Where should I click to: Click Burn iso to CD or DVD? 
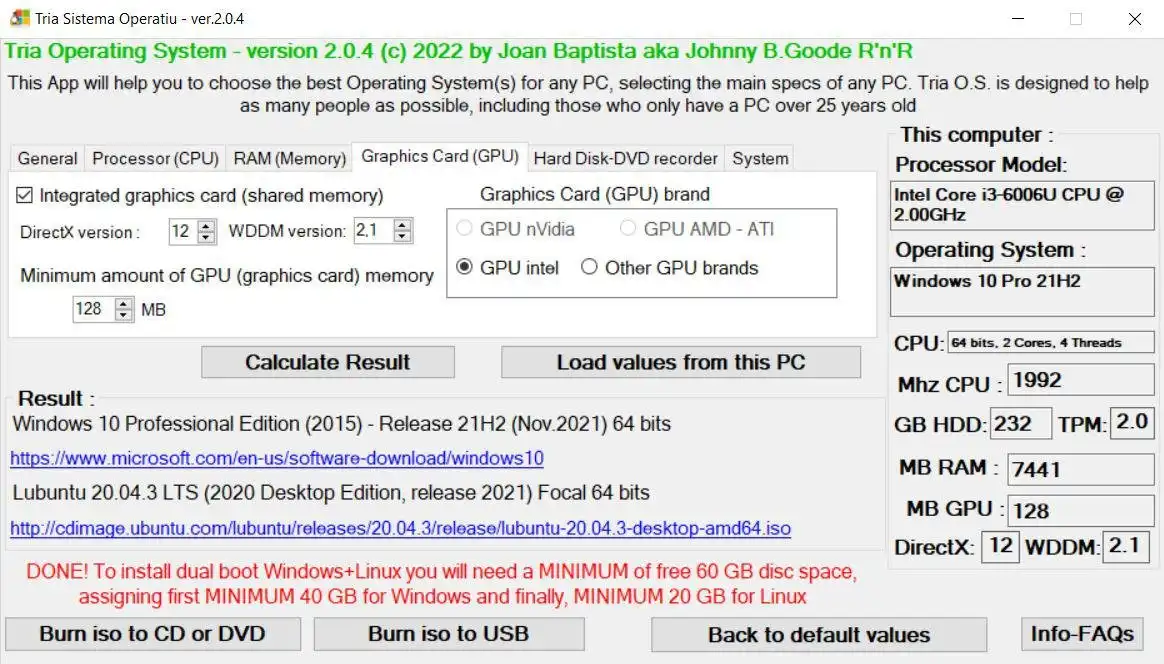(x=153, y=634)
